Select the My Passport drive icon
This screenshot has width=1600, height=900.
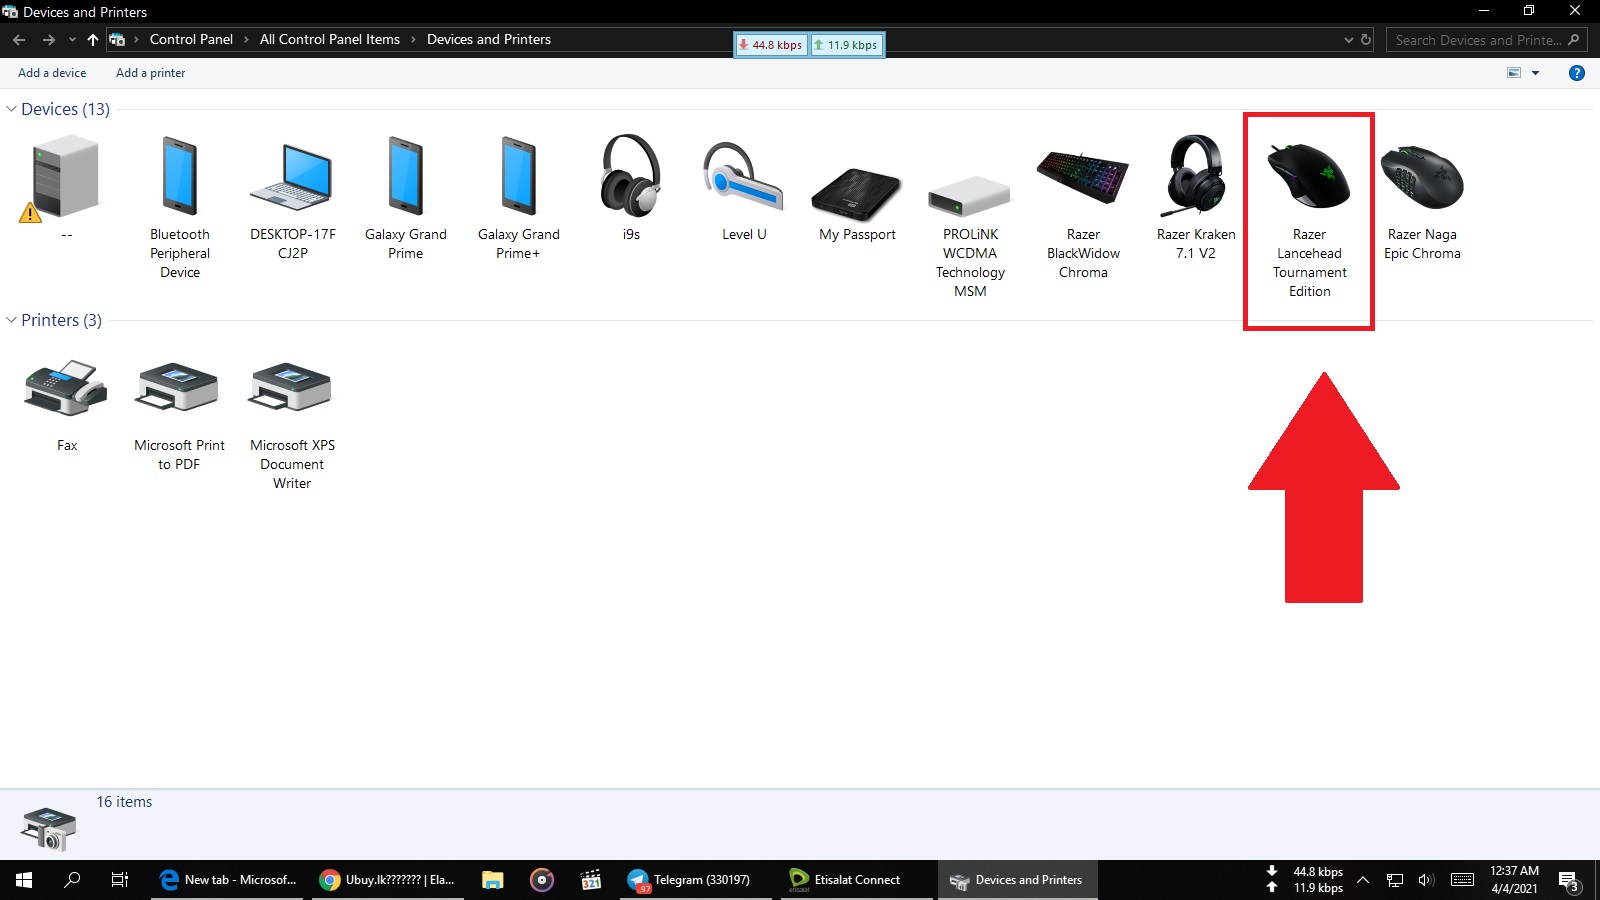[x=857, y=194]
